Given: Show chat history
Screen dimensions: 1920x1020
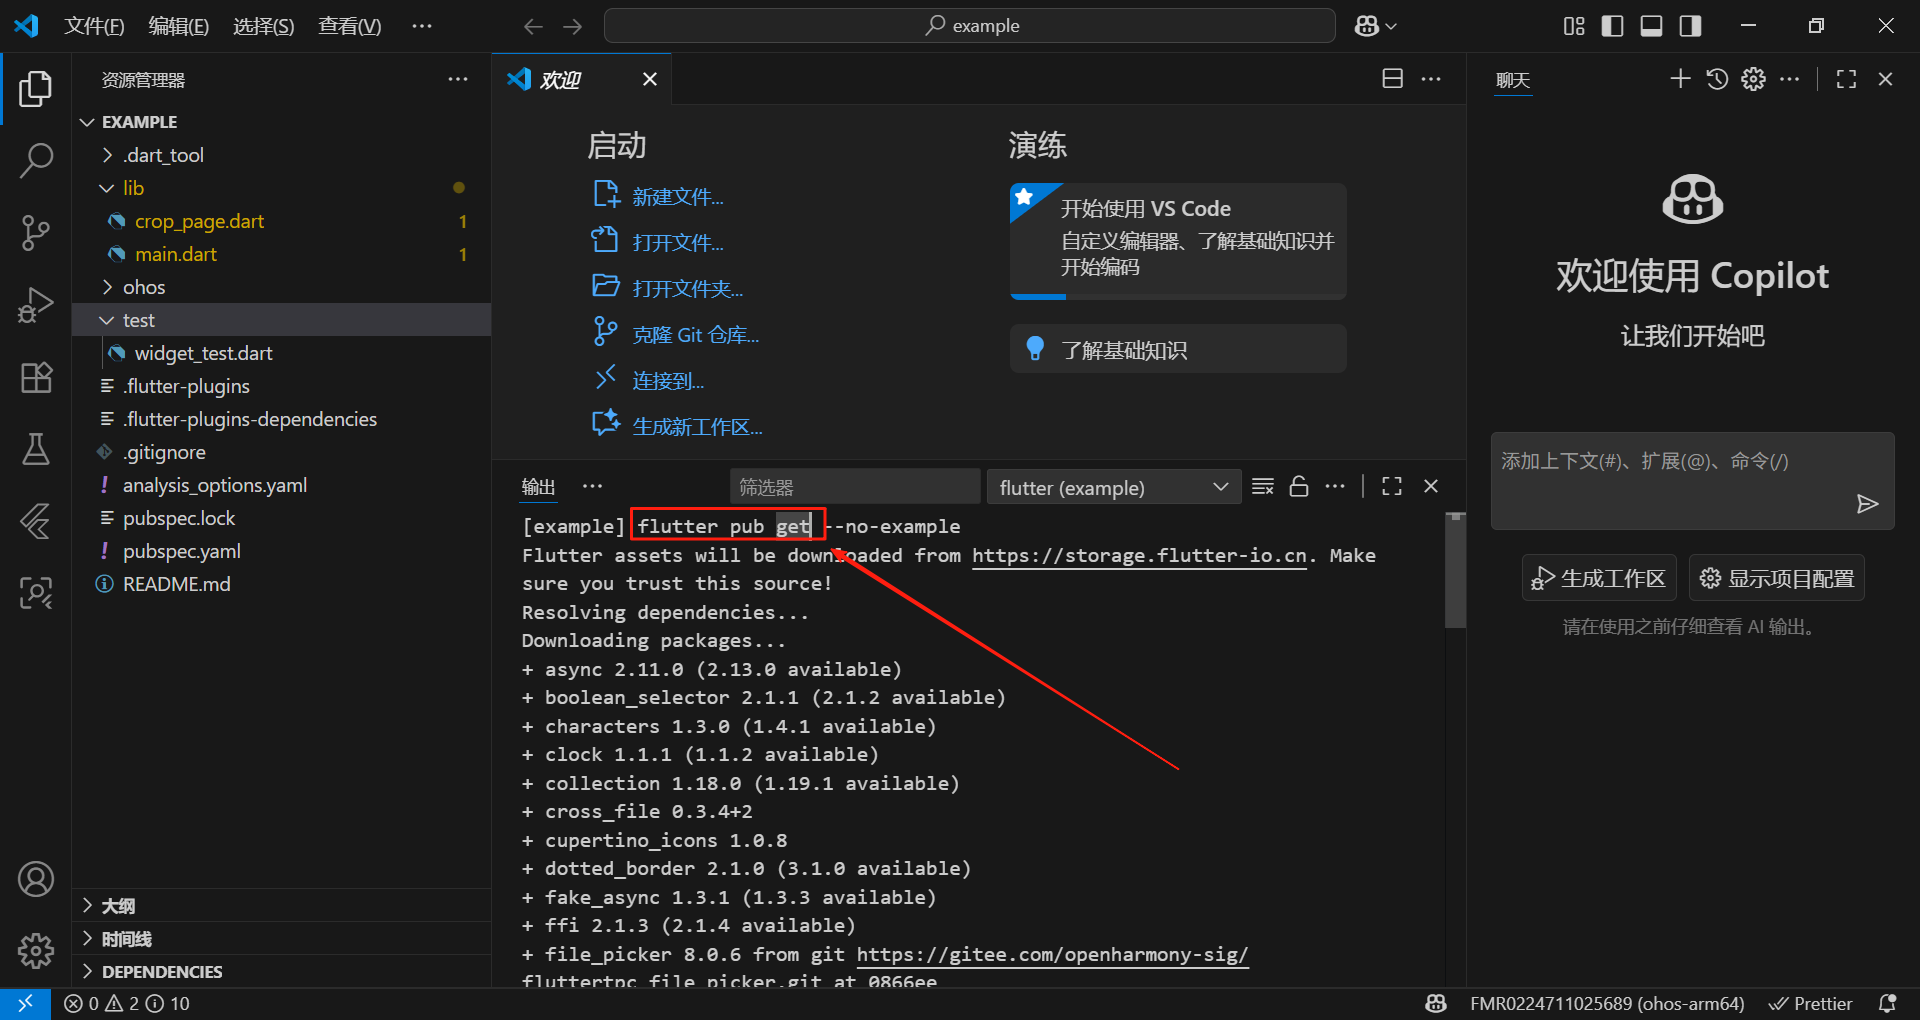Looking at the screenshot, I should point(1717,79).
